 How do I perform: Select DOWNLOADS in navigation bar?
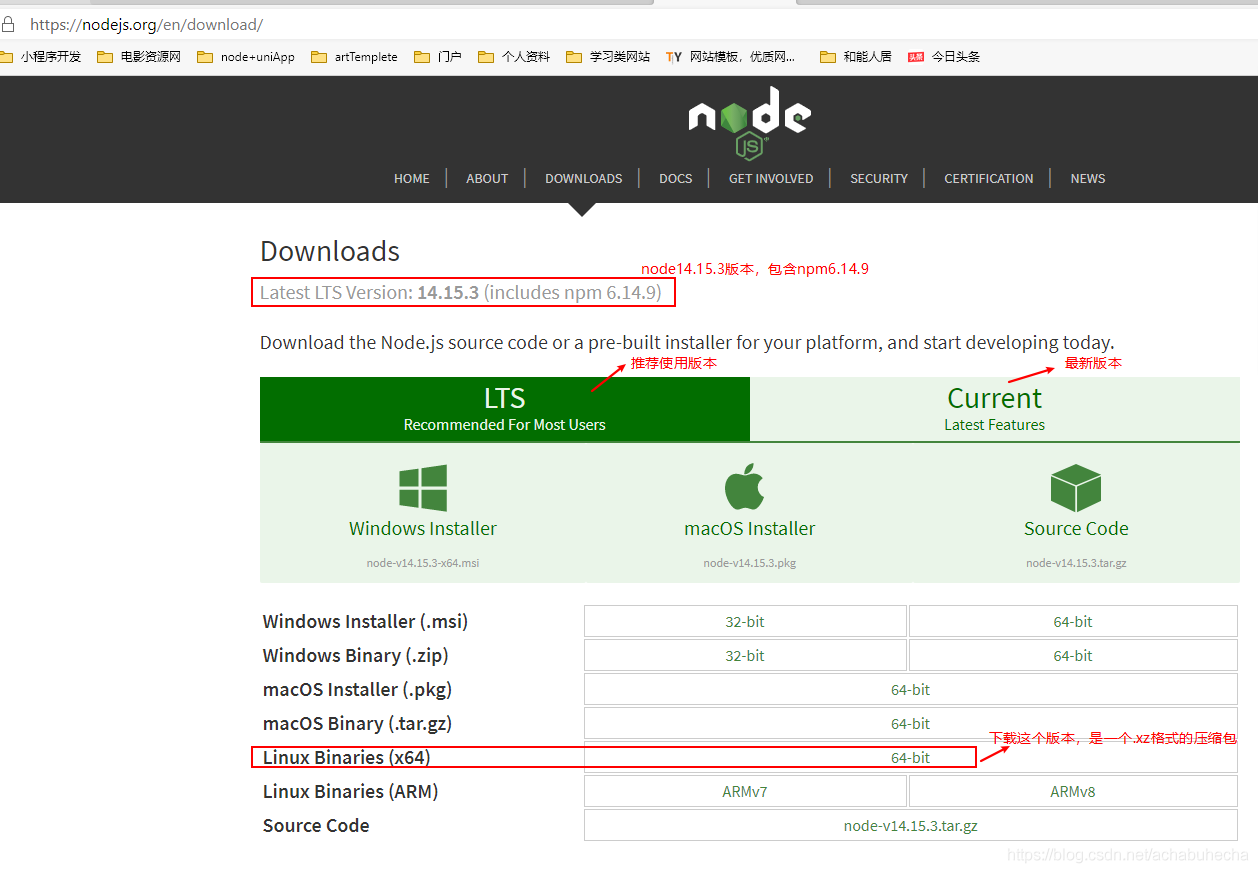pyautogui.click(x=584, y=178)
